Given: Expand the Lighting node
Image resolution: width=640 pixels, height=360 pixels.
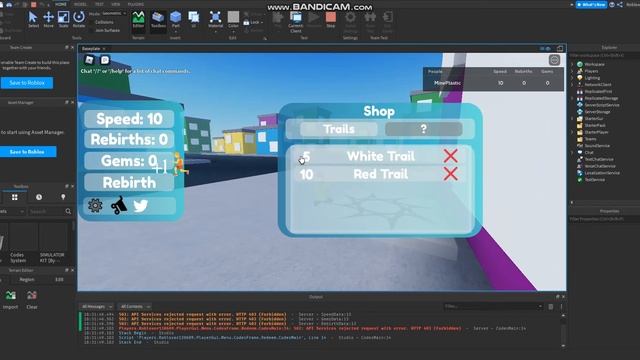Looking at the screenshot, I should coord(572,78).
